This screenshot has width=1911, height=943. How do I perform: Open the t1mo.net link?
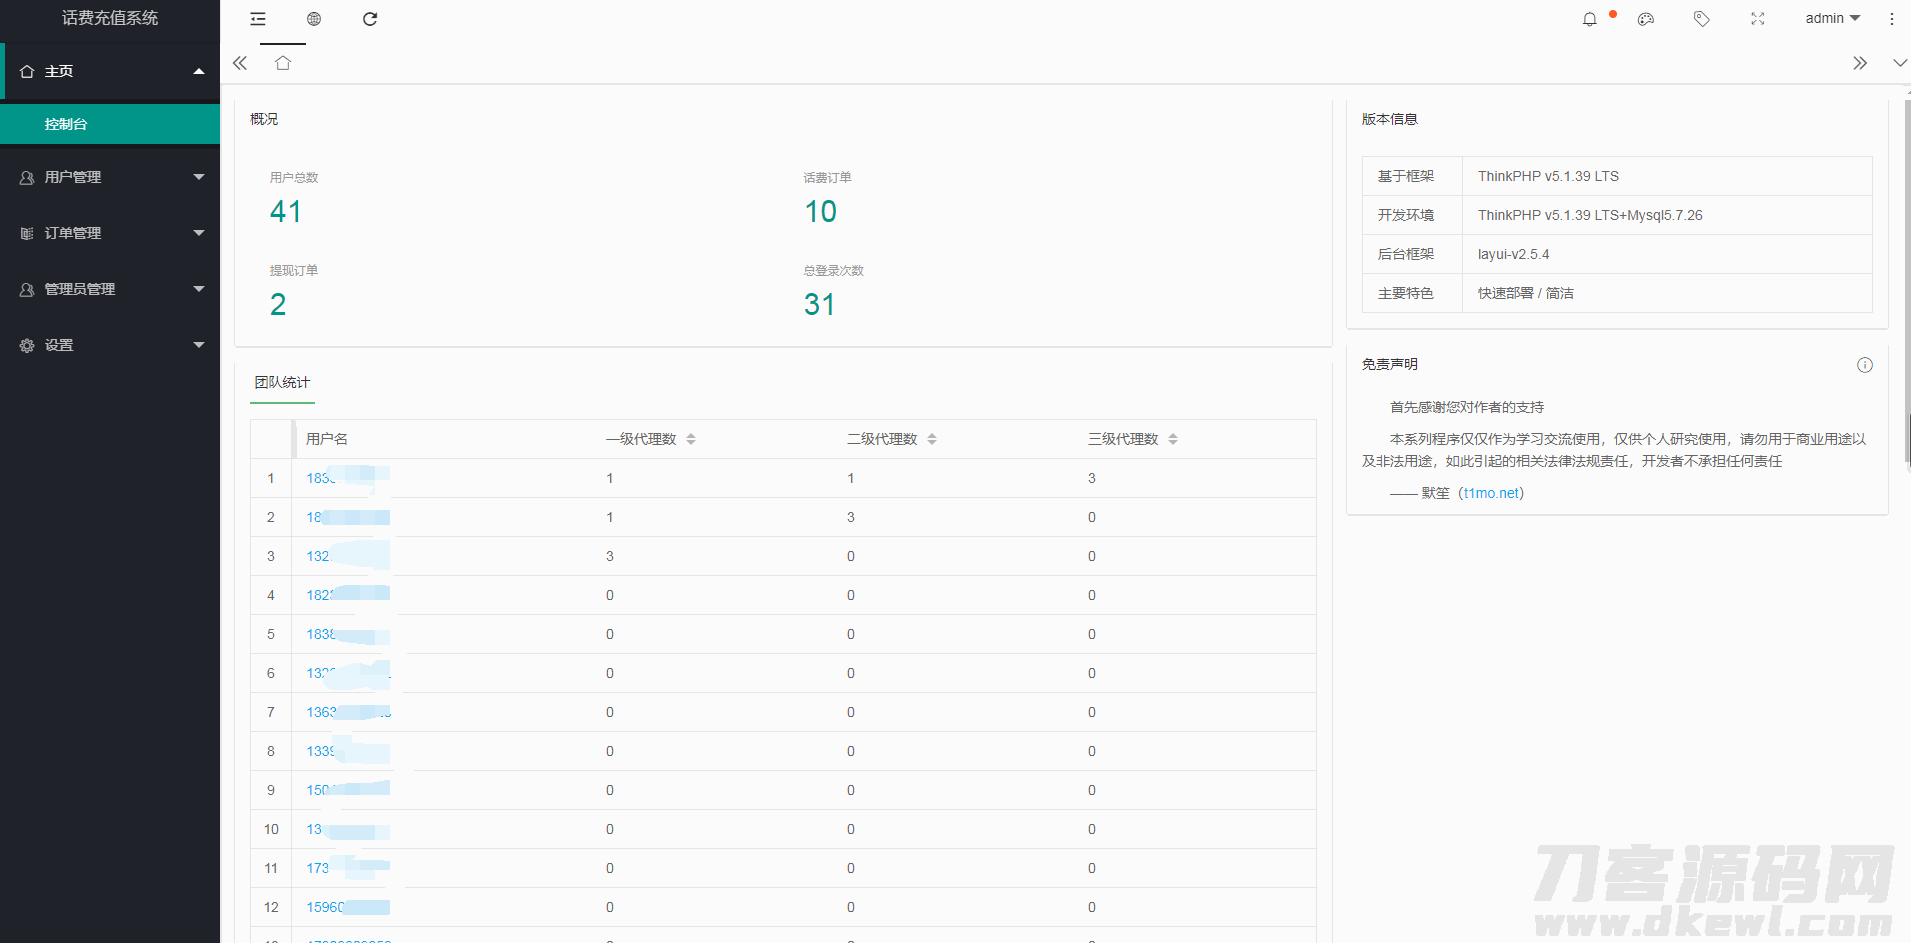click(x=1492, y=493)
